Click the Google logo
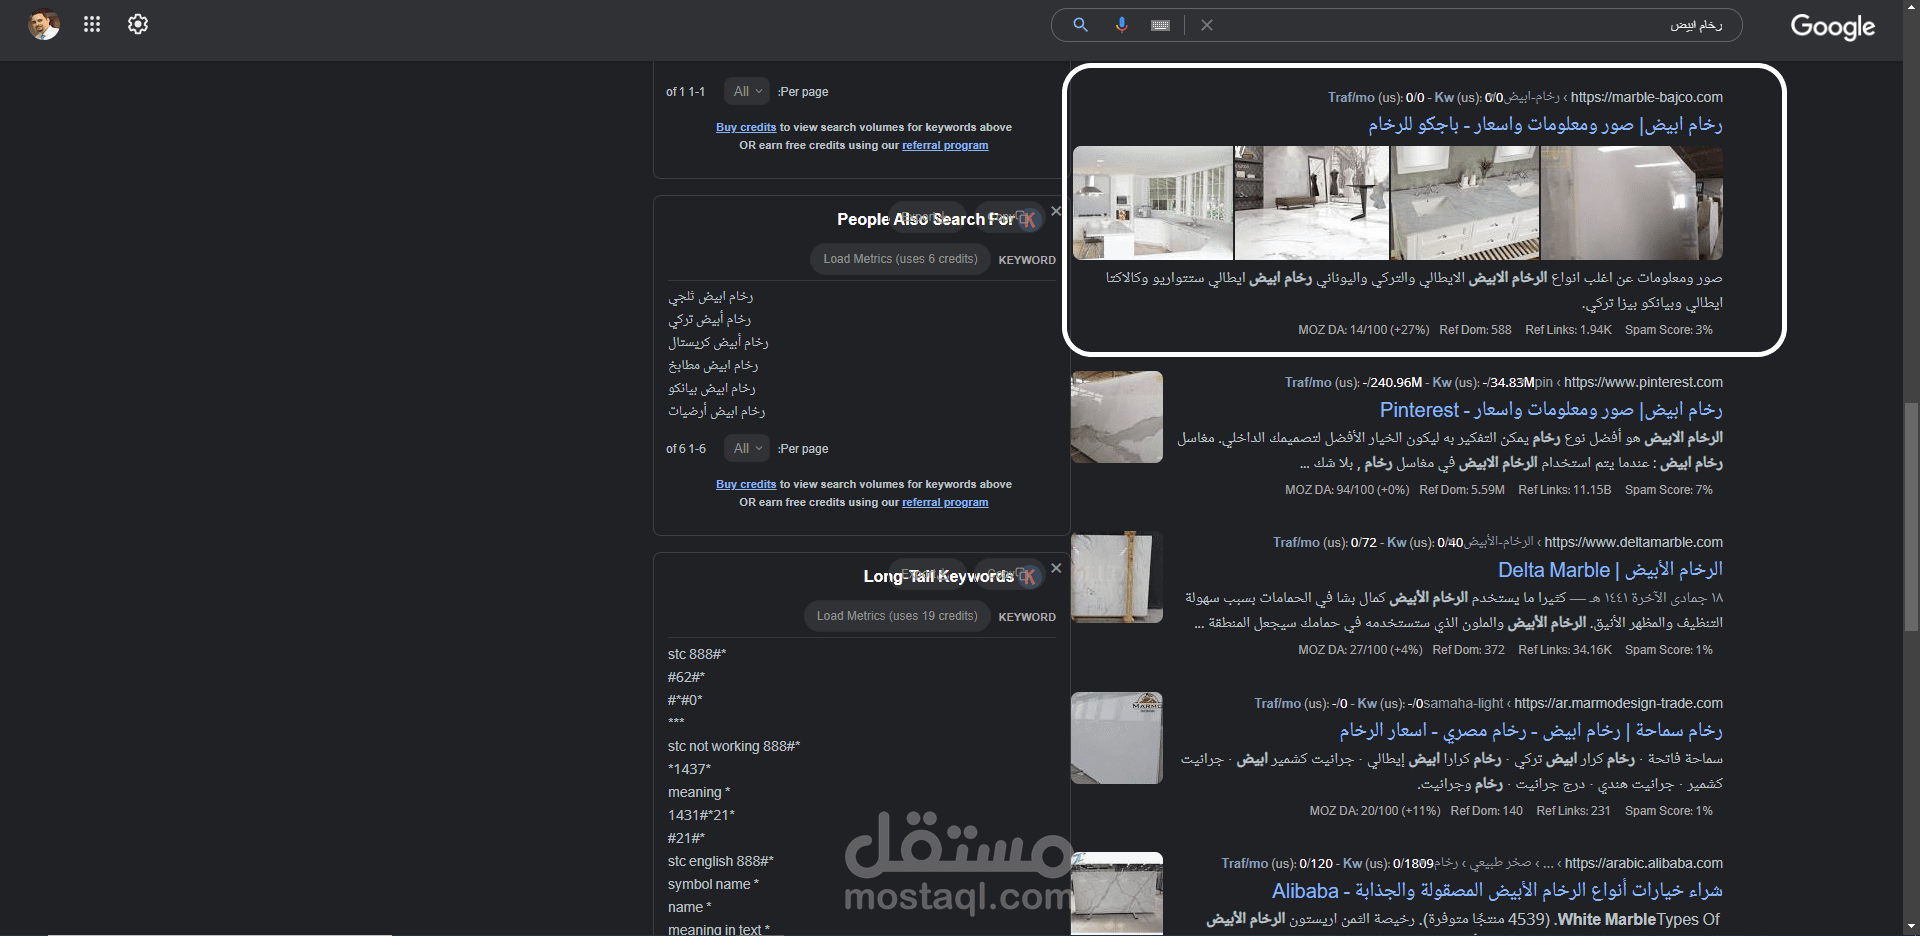 pos(1832,27)
